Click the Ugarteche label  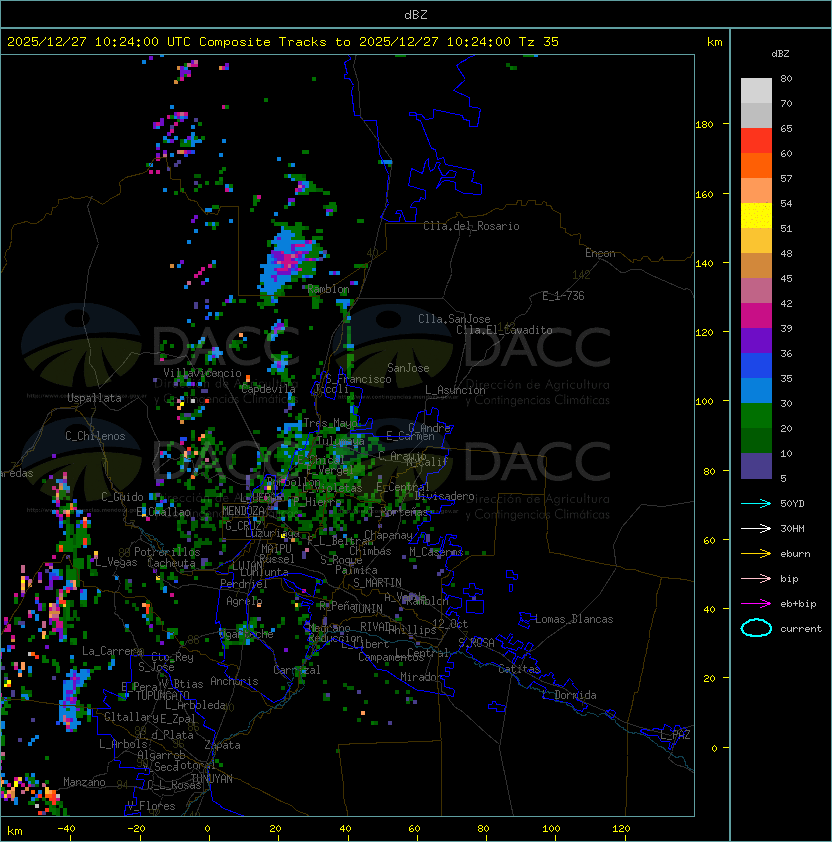coord(247,634)
